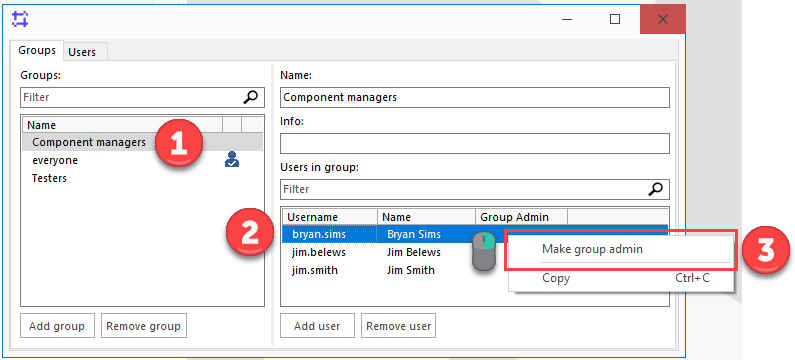Click the empty Info text field

475,143
